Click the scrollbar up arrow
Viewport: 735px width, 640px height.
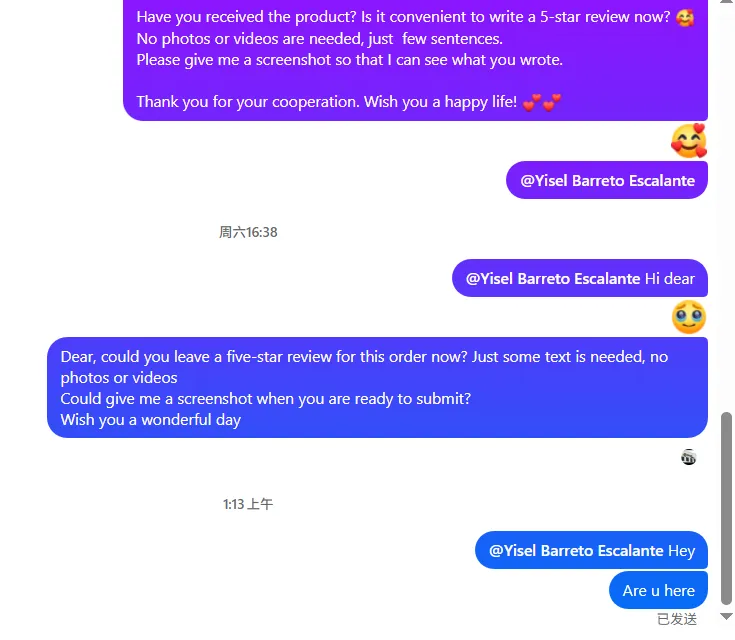tap(727, 4)
